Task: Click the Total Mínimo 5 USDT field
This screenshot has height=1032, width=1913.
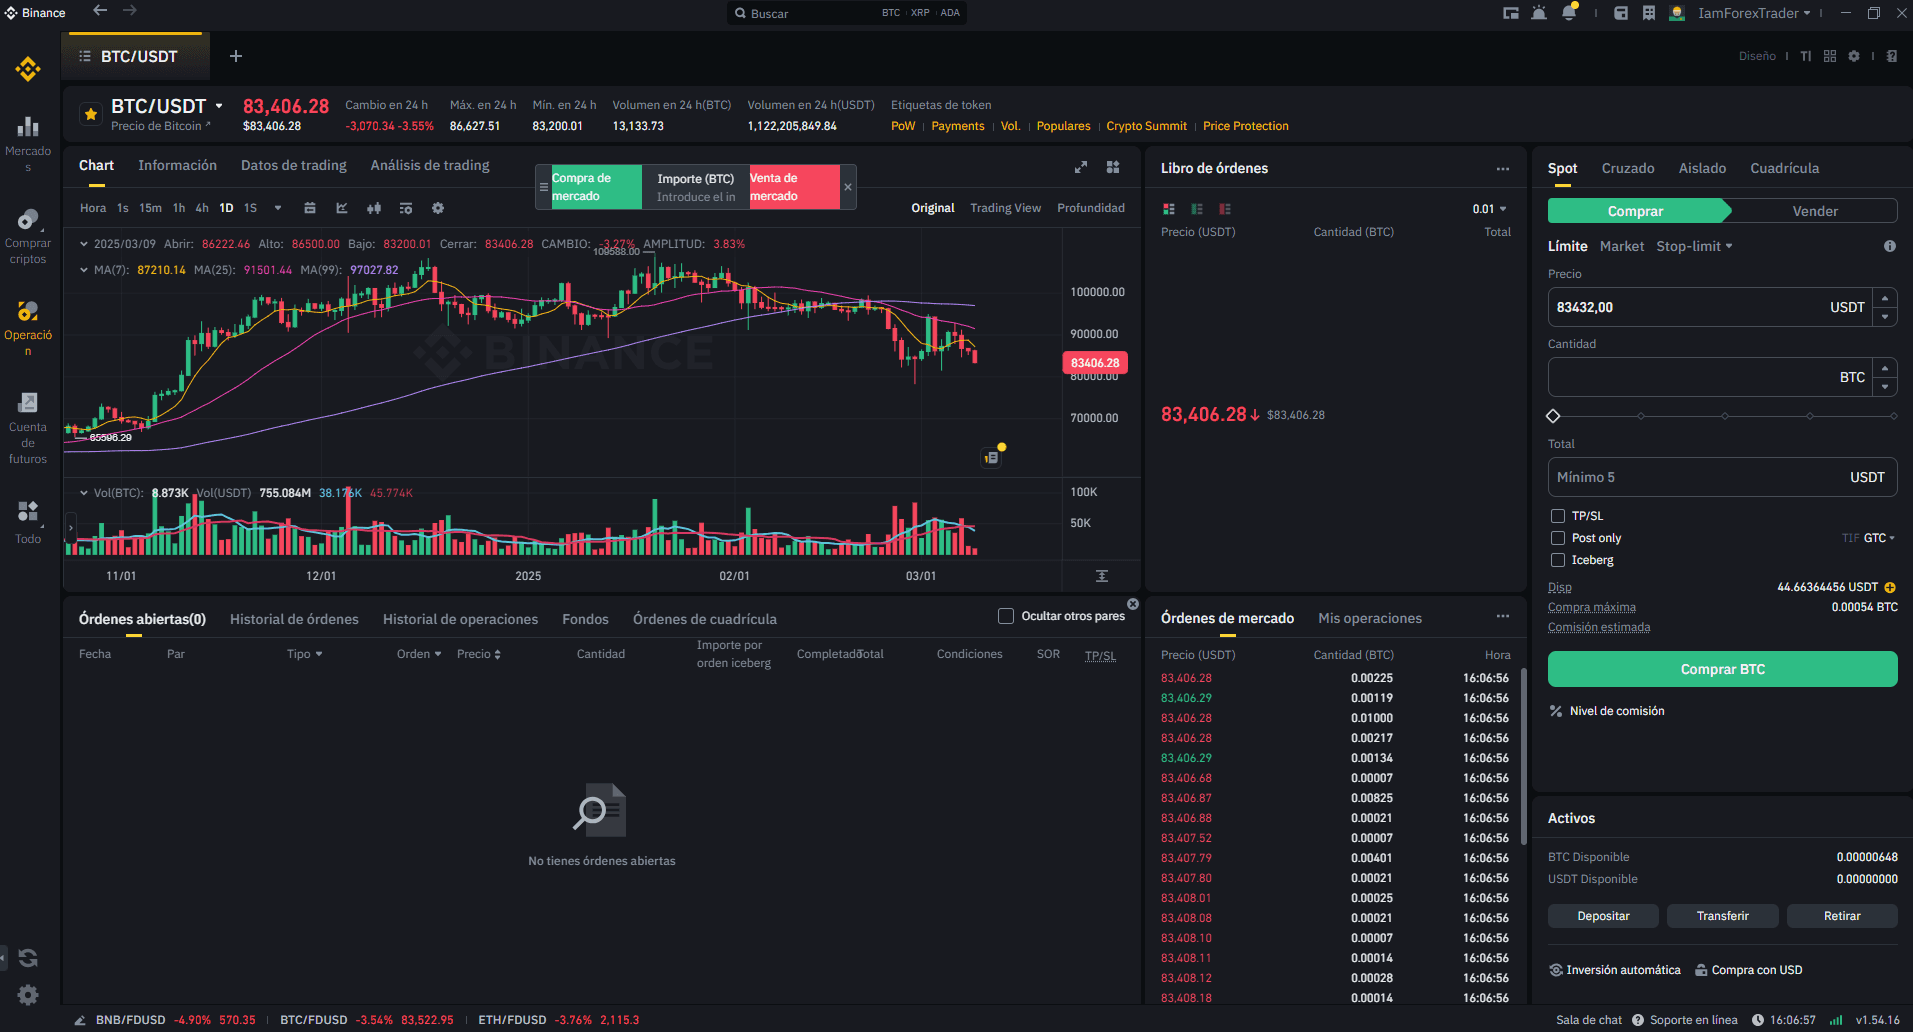Action: [x=1722, y=477]
